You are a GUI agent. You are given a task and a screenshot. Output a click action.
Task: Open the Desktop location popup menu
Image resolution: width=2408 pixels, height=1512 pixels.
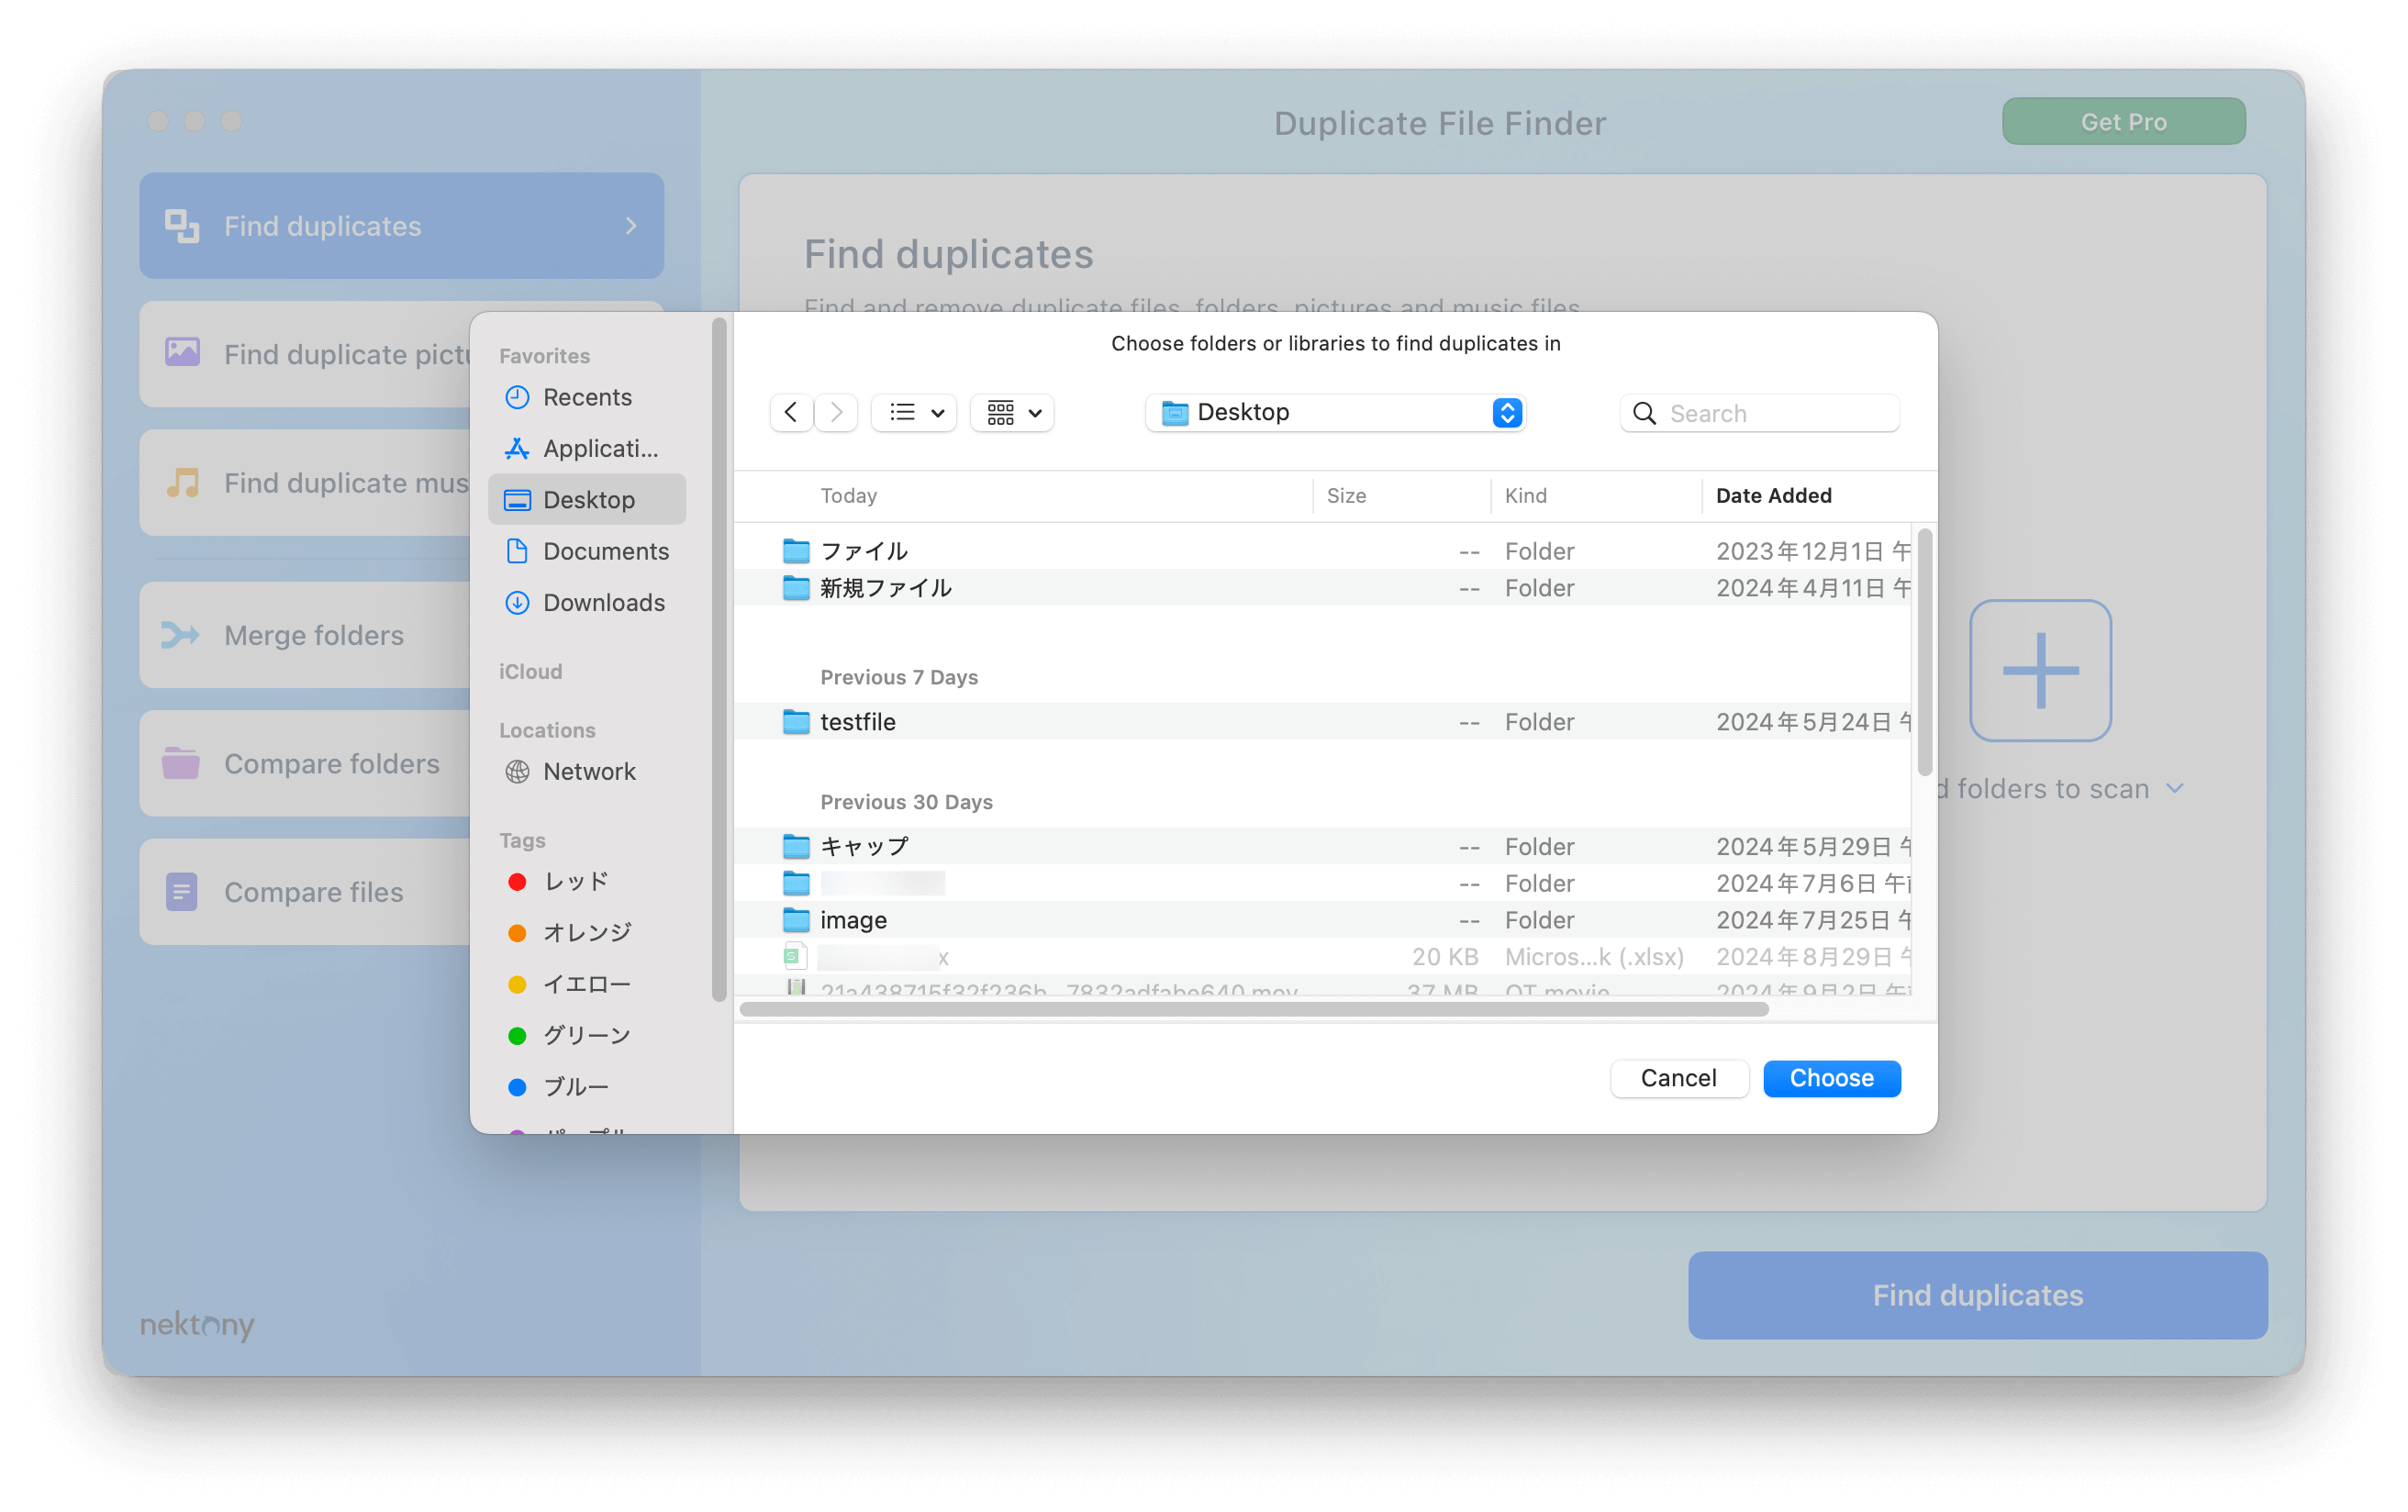pos(1335,412)
